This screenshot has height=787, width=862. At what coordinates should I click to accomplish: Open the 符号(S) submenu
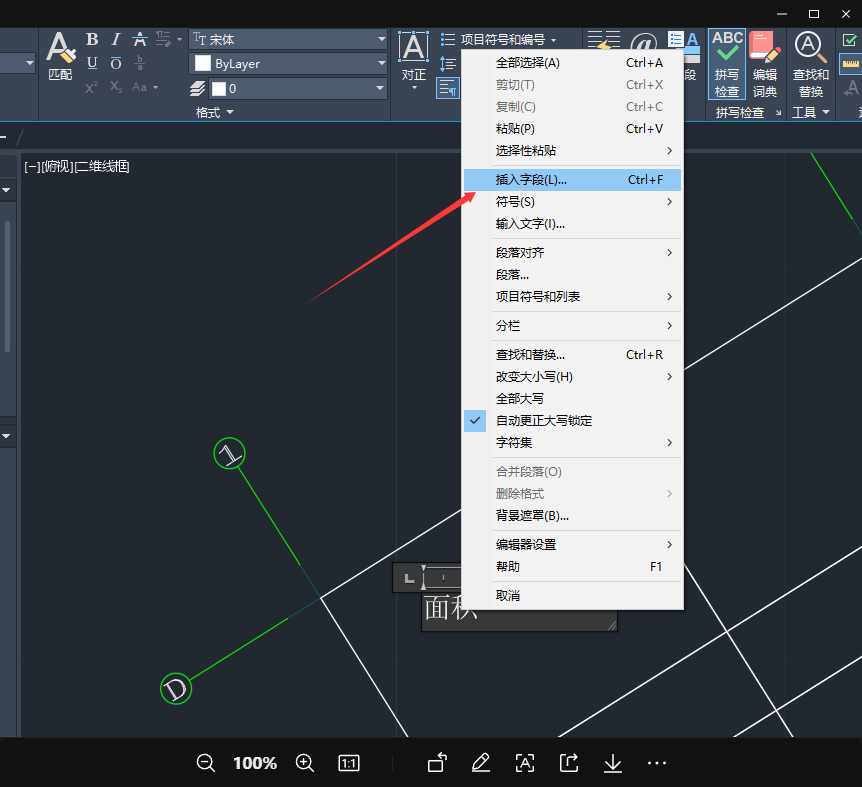click(x=572, y=202)
